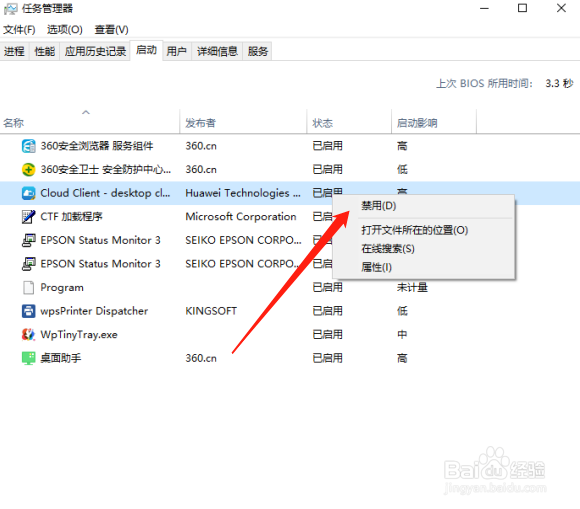Click the icon of the first EPSON Status Monitor 3 row
The width and height of the screenshot is (580, 509).
28,240
